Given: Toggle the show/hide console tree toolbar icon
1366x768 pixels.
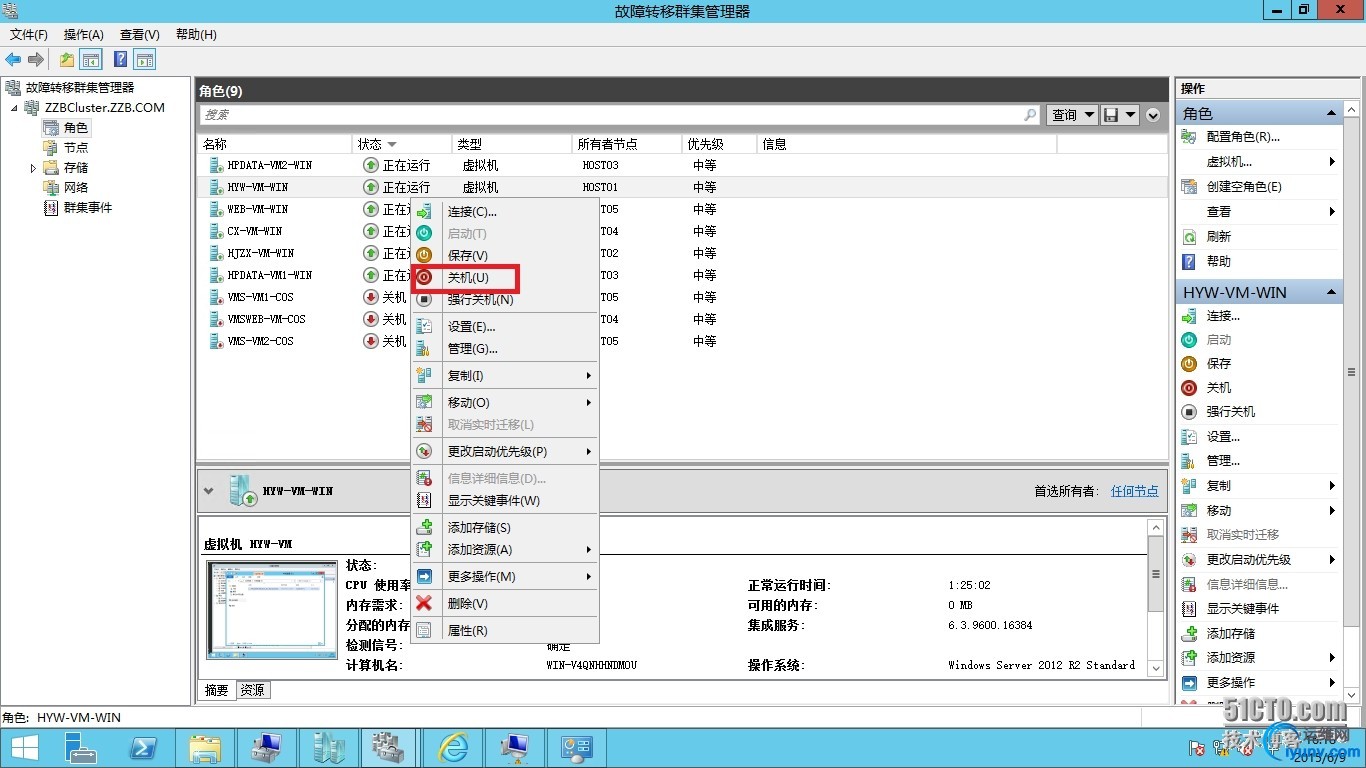Looking at the screenshot, I should tap(91, 60).
